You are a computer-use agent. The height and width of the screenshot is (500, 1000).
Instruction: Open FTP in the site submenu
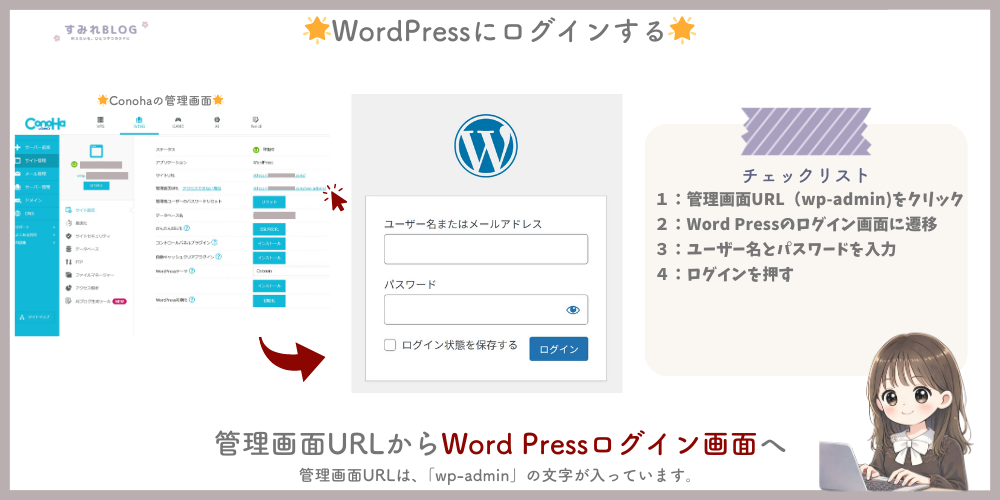point(74,262)
